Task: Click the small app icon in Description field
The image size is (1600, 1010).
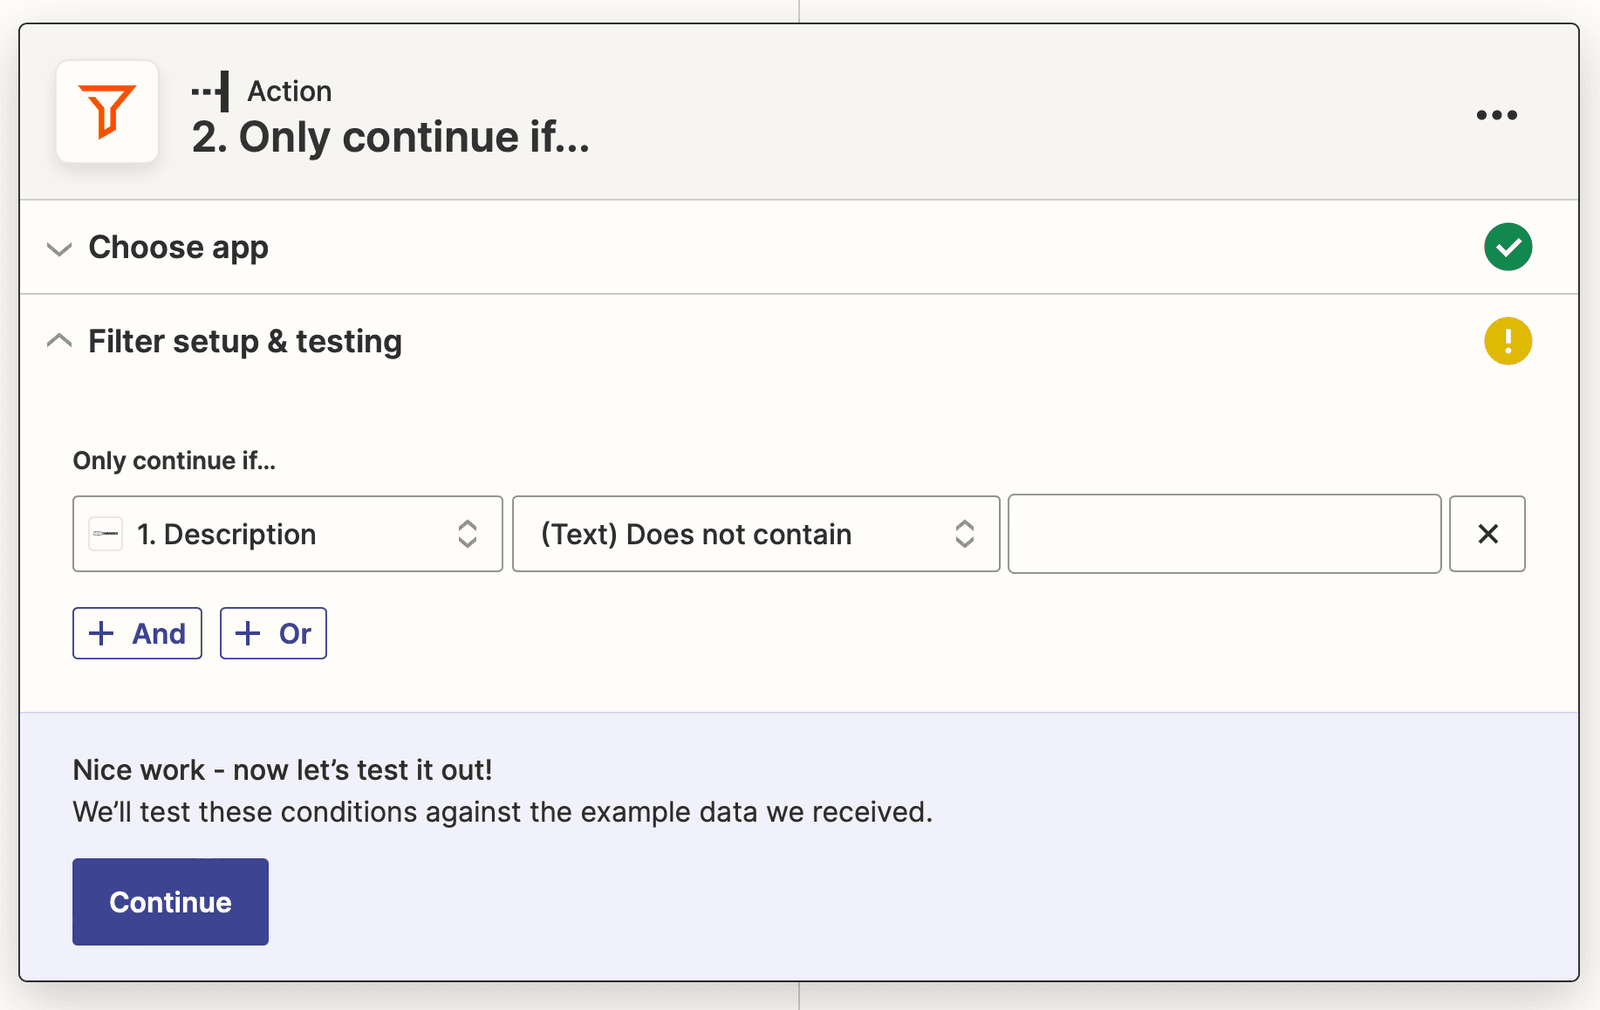Action: (106, 534)
